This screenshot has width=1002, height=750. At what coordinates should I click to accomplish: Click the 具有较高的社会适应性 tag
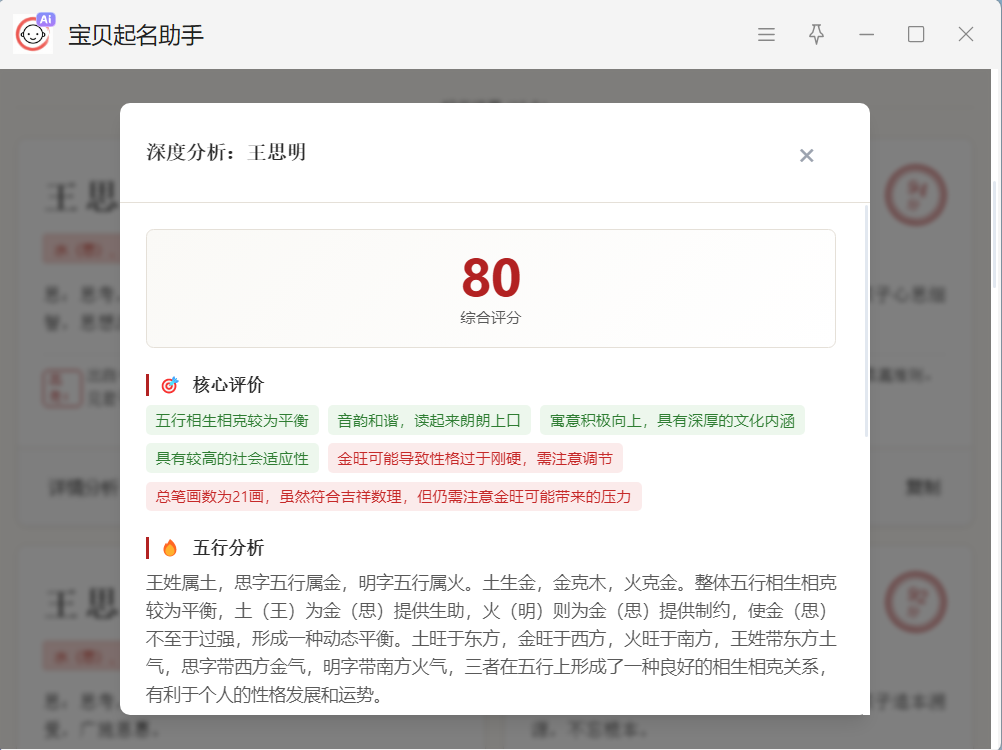(232, 459)
